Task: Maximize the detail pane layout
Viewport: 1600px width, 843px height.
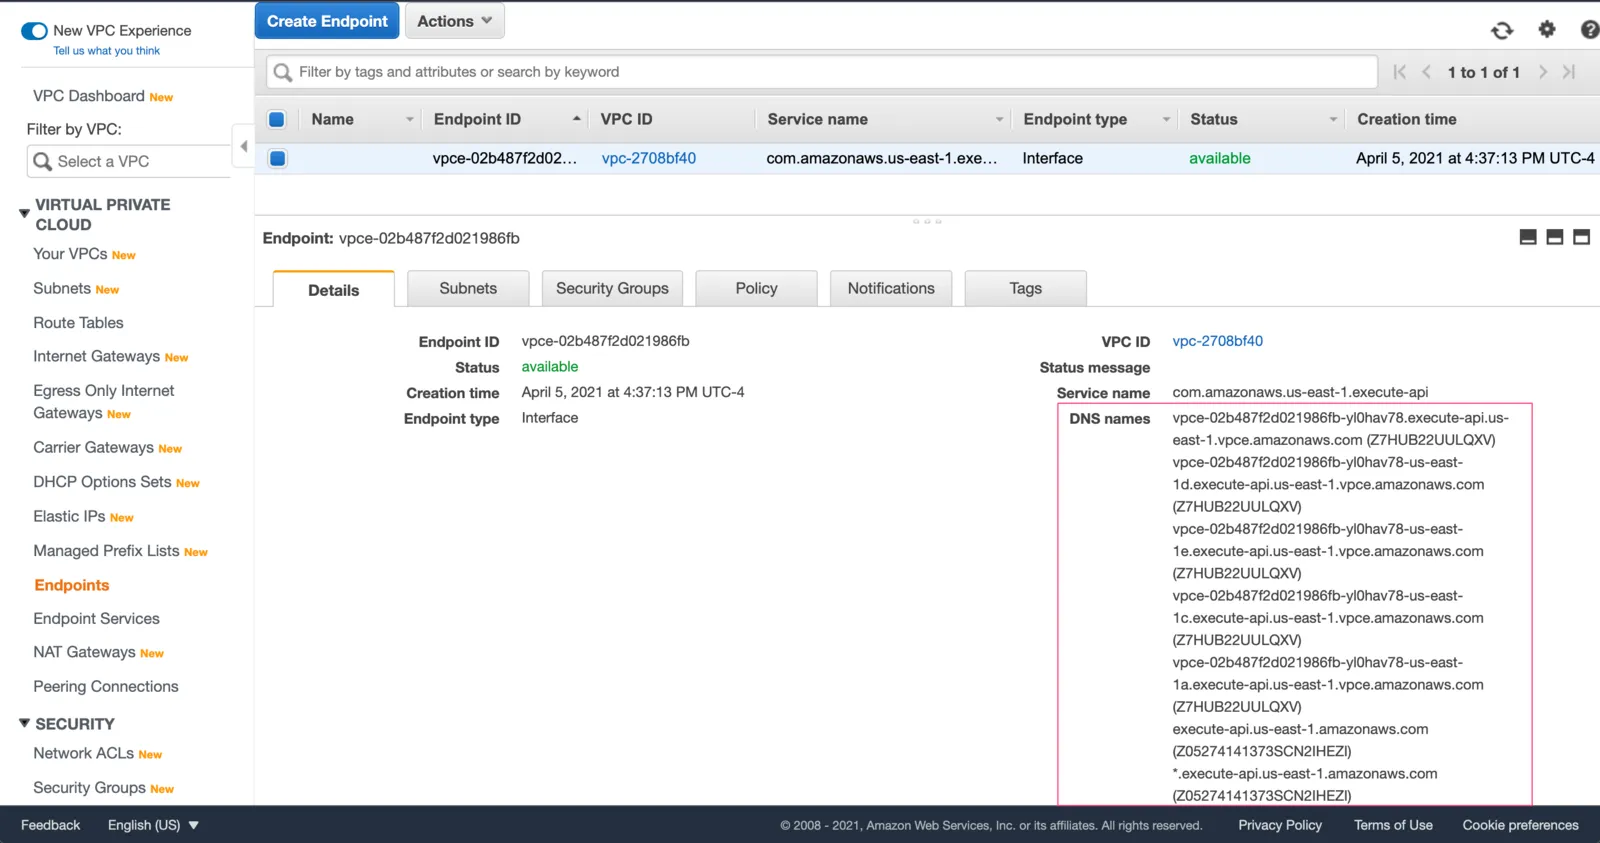Action: [1581, 237]
